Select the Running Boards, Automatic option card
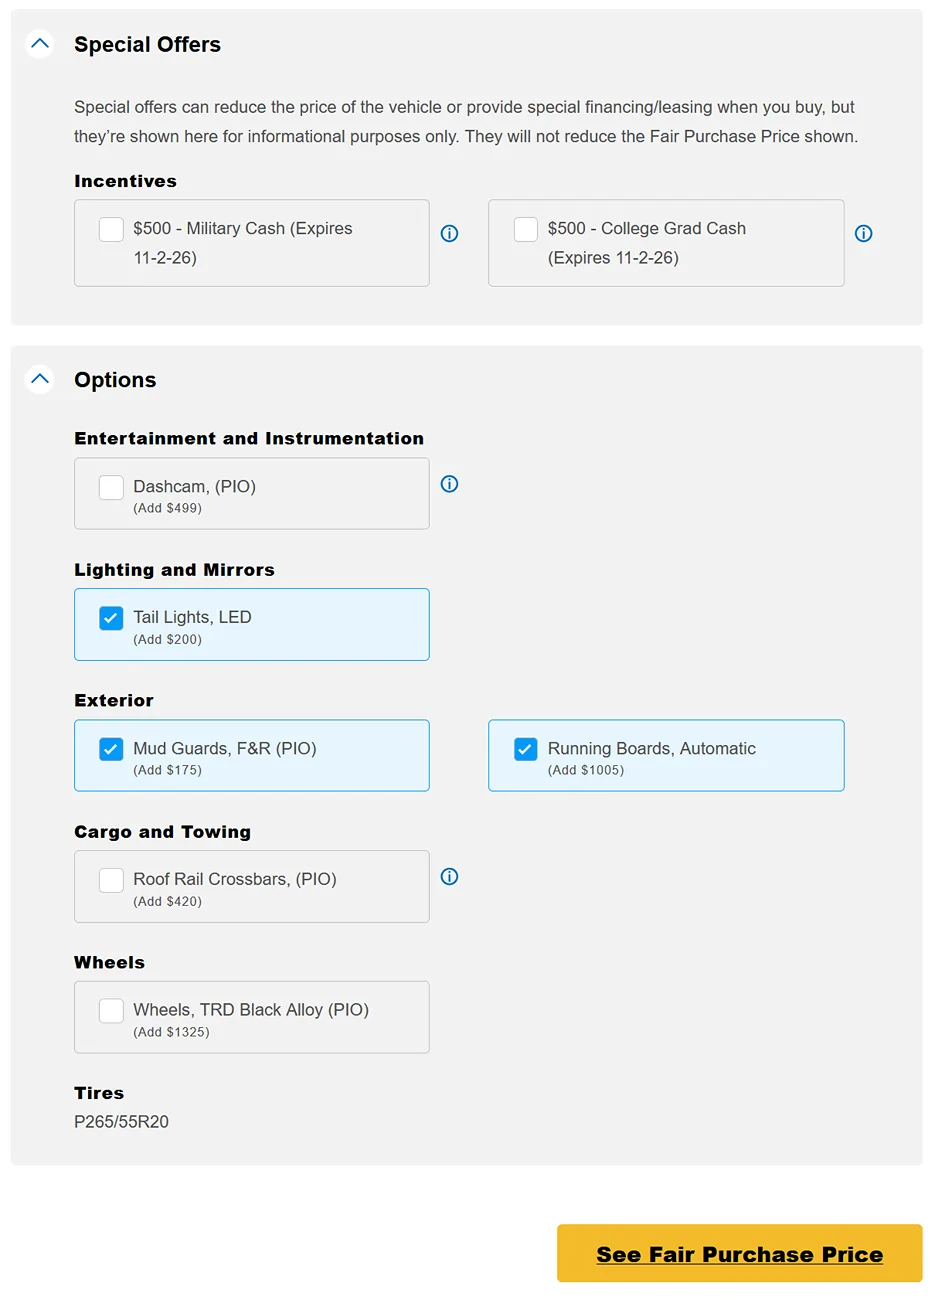The width and height of the screenshot is (935, 1300). point(666,756)
